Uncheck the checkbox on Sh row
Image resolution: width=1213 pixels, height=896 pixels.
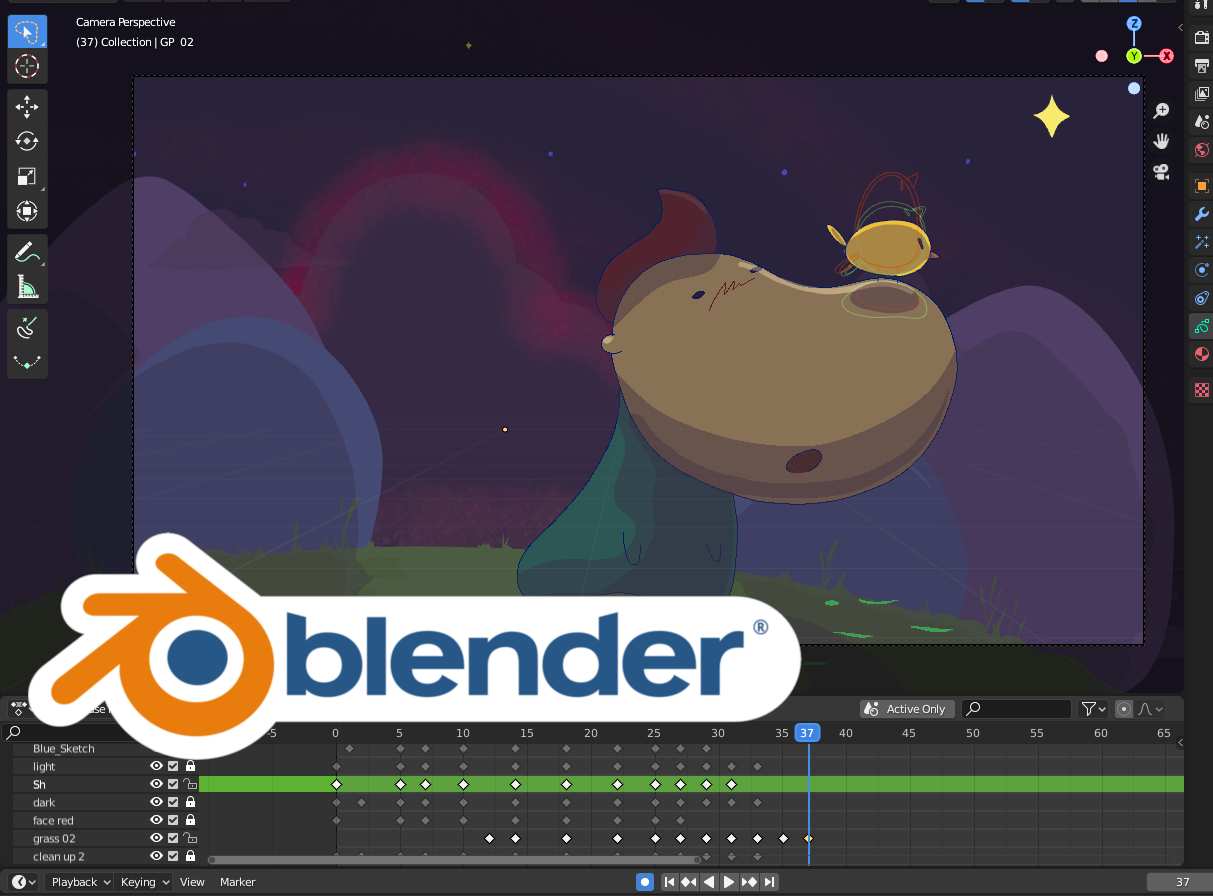click(x=173, y=784)
